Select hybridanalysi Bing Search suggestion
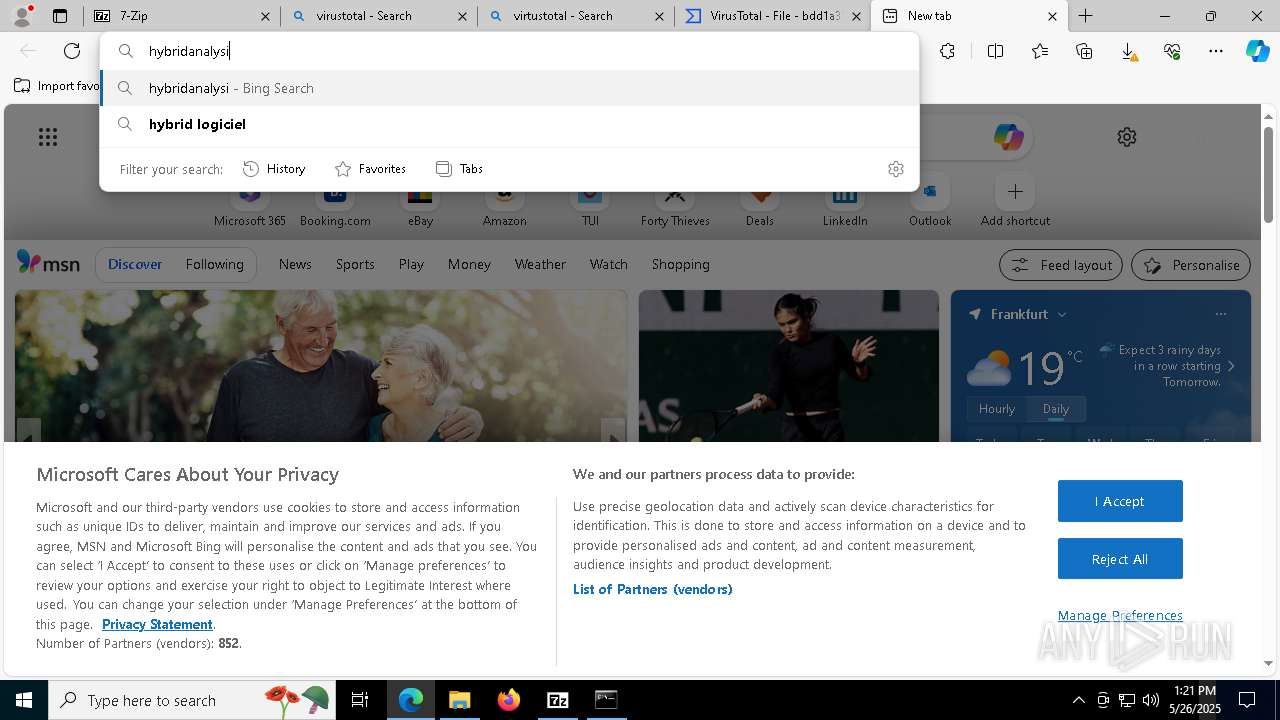Screen dimensions: 1280x720 pos(510,88)
